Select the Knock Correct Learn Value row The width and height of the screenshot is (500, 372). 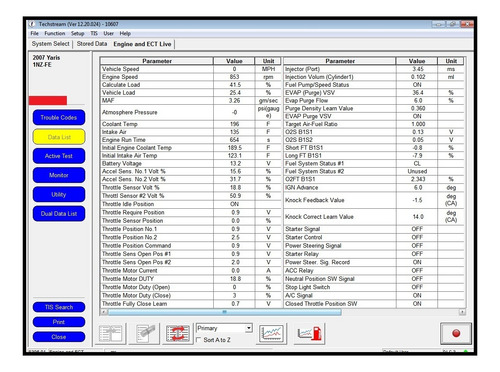click(374, 217)
